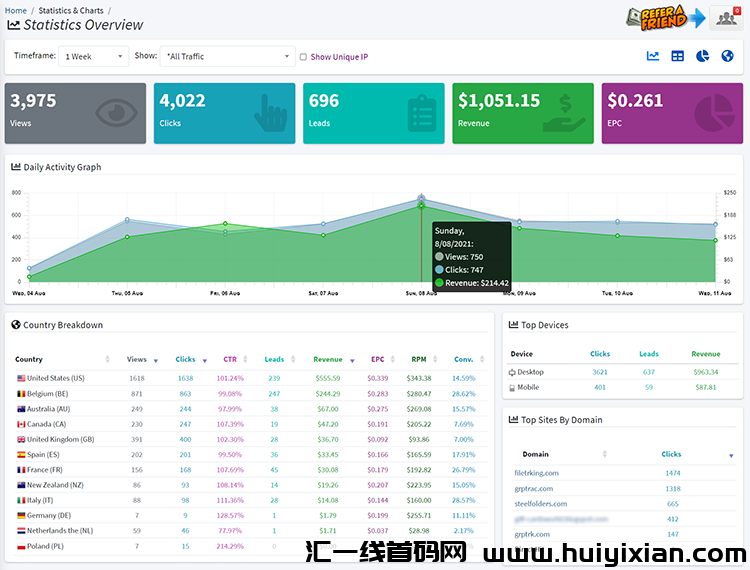Open grptrac.com domain link

point(533,489)
